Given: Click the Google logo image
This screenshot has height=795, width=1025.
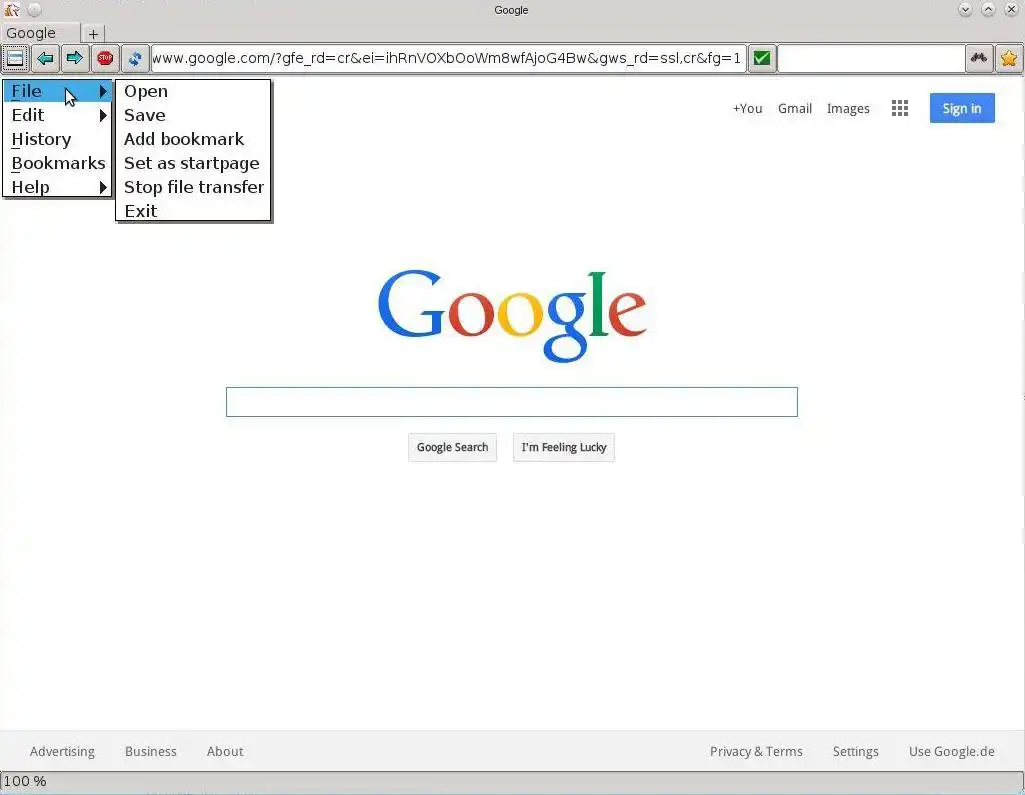Looking at the screenshot, I should coord(512,316).
